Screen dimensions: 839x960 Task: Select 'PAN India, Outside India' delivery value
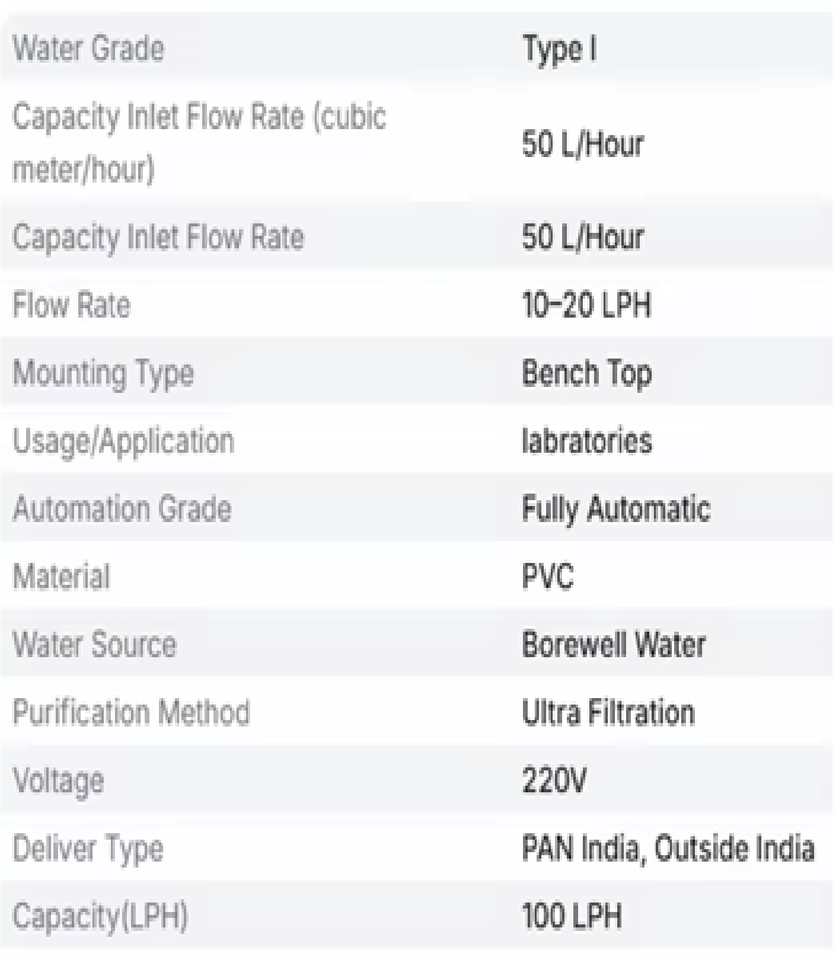pos(668,849)
